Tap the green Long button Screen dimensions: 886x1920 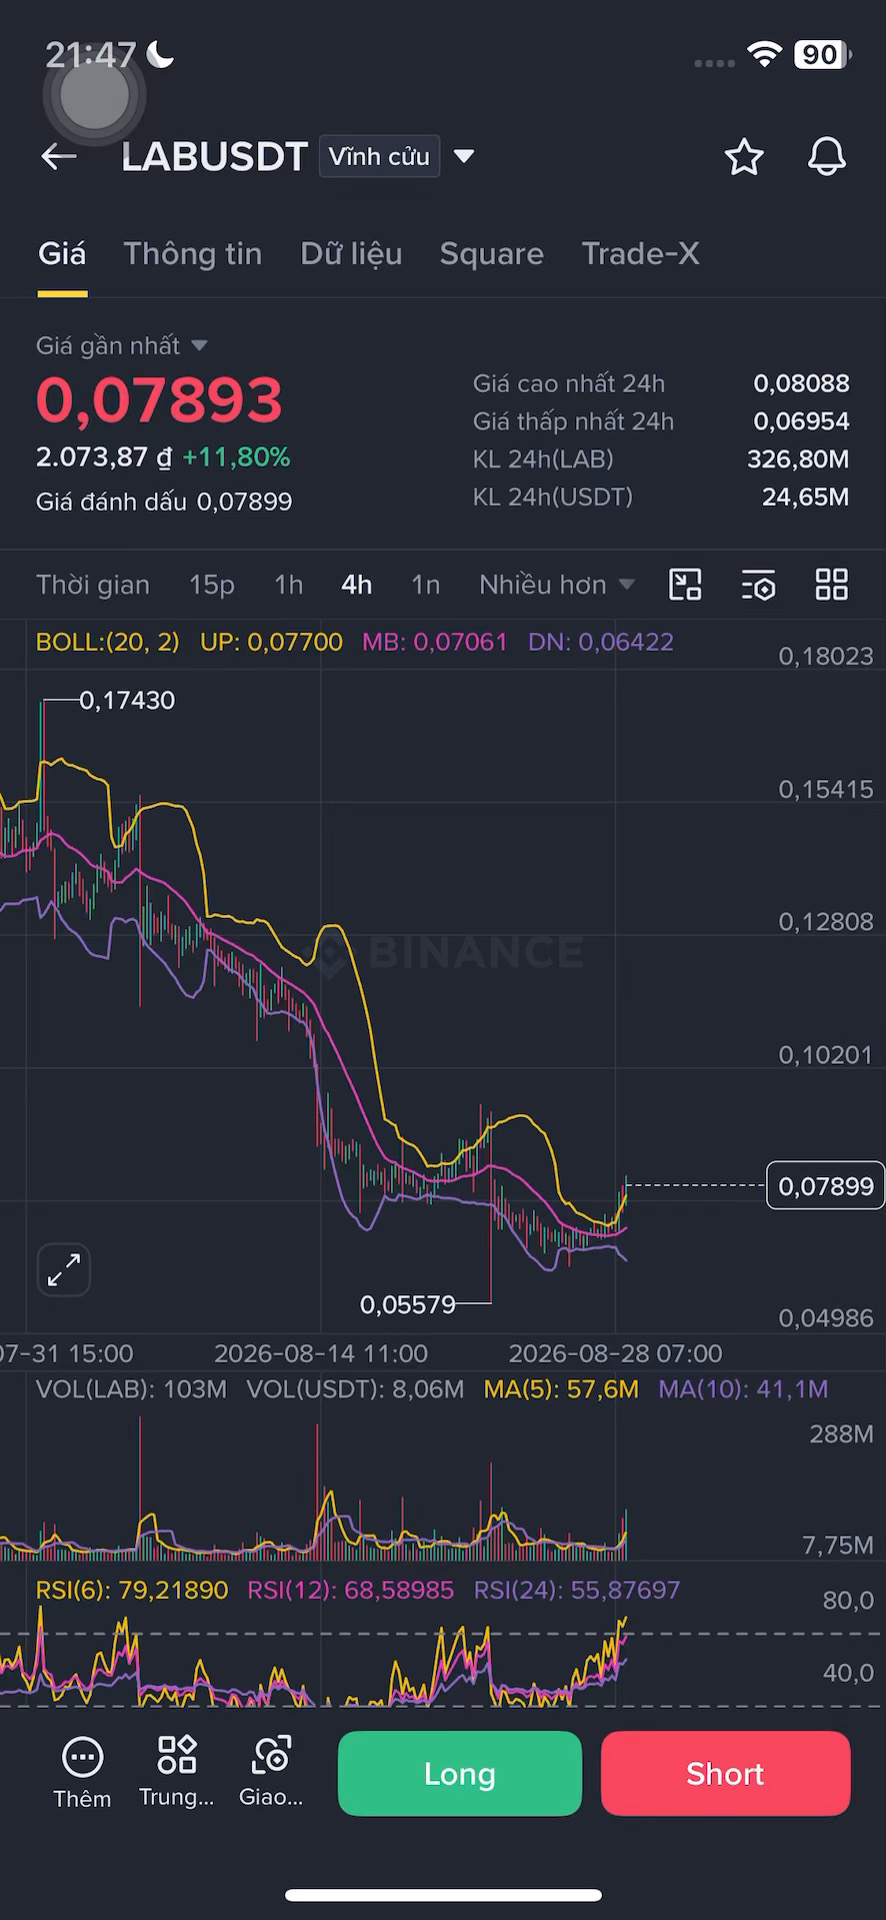[x=460, y=1774]
